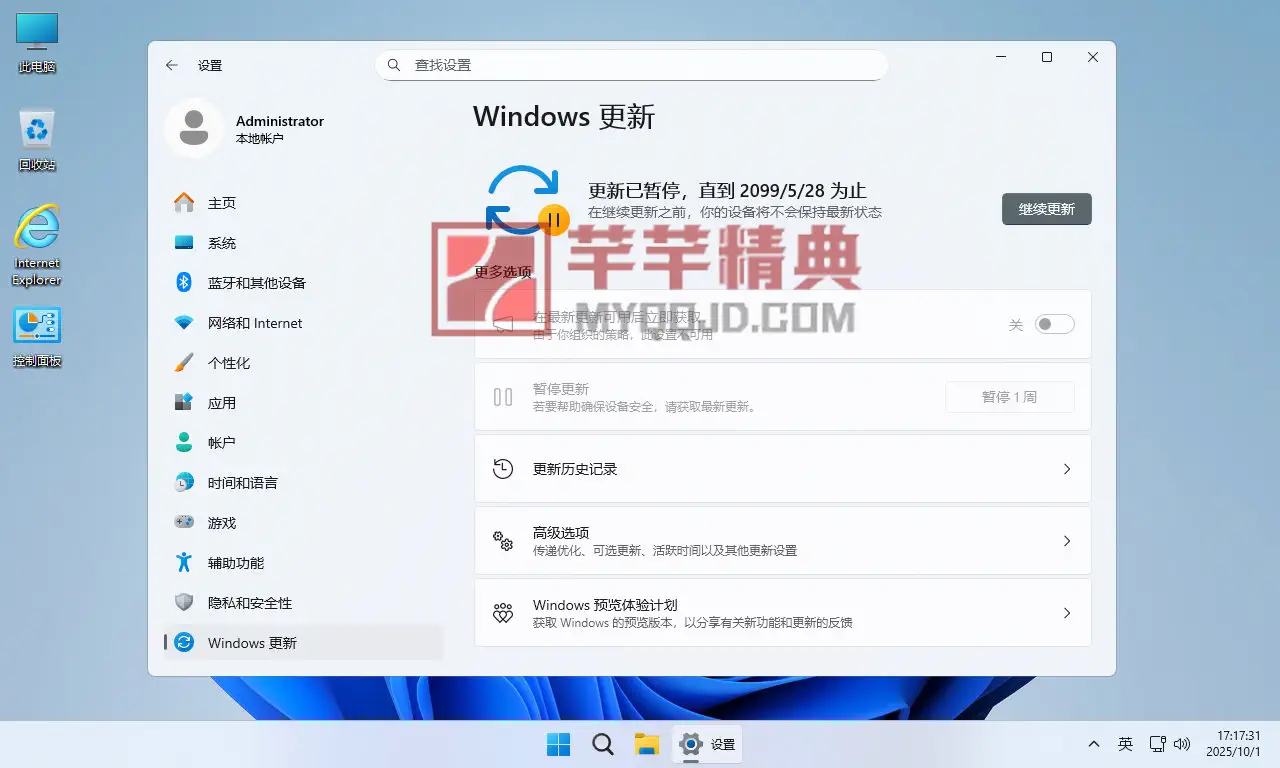The image size is (1280, 768).
Task: Select the Personalization paintbrush icon
Action: click(x=184, y=363)
